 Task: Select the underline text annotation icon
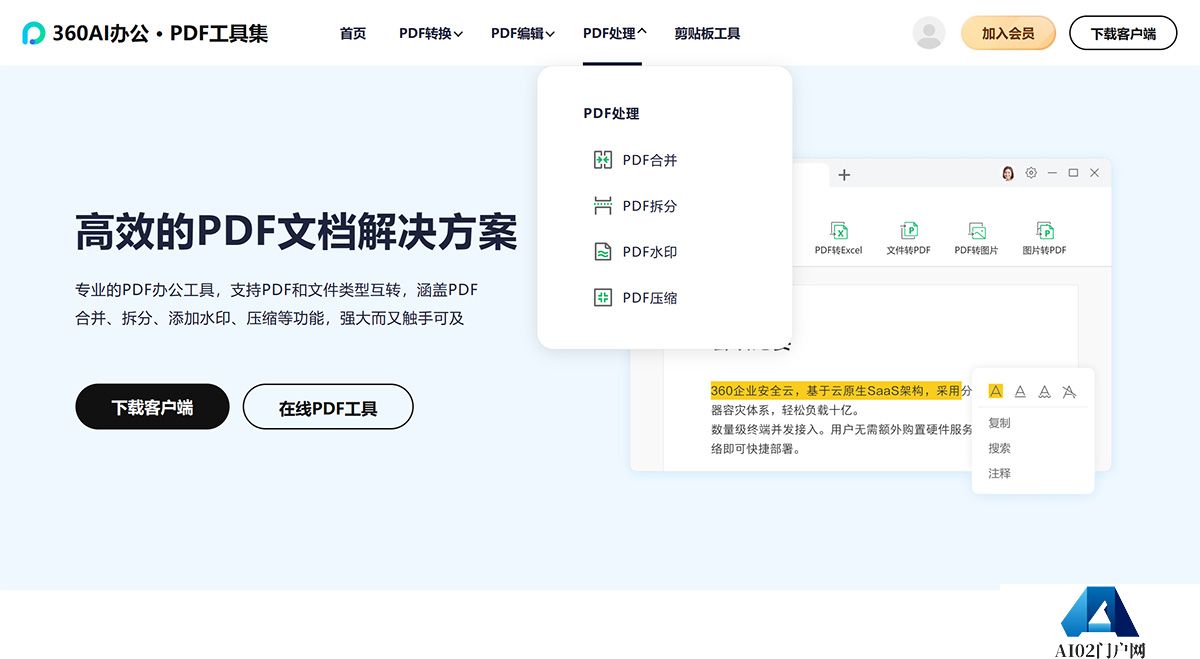(1020, 391)
